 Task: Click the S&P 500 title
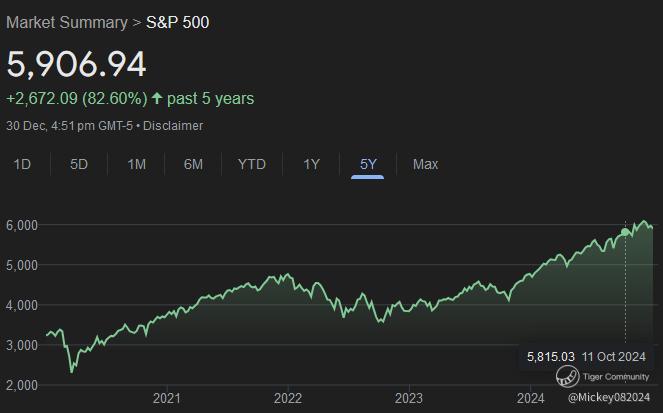pyautogui.click(x=178, y=21)
